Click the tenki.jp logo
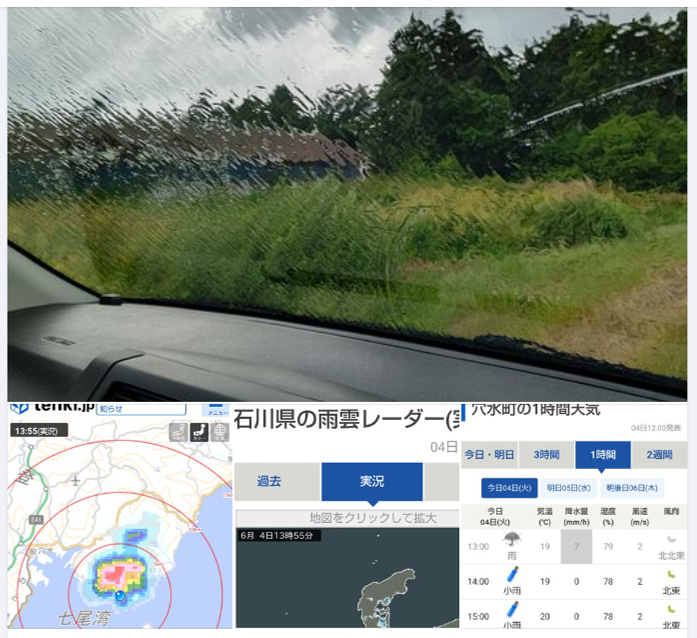 [52, 407]
